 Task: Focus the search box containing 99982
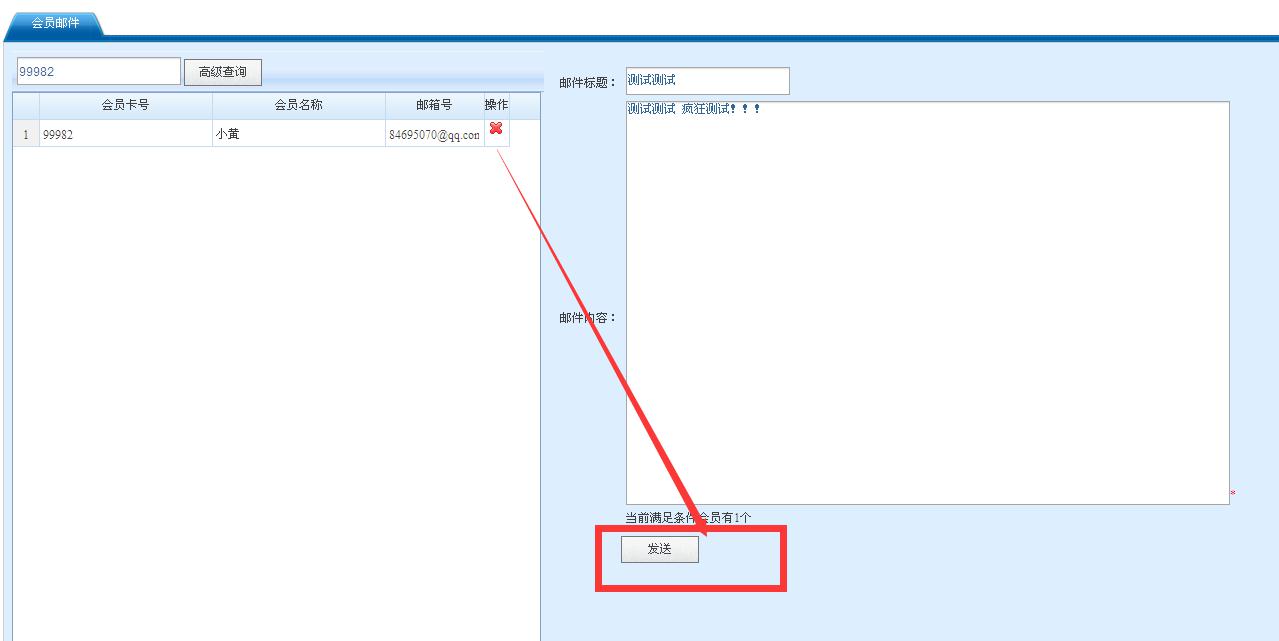[x=98, y=71]
